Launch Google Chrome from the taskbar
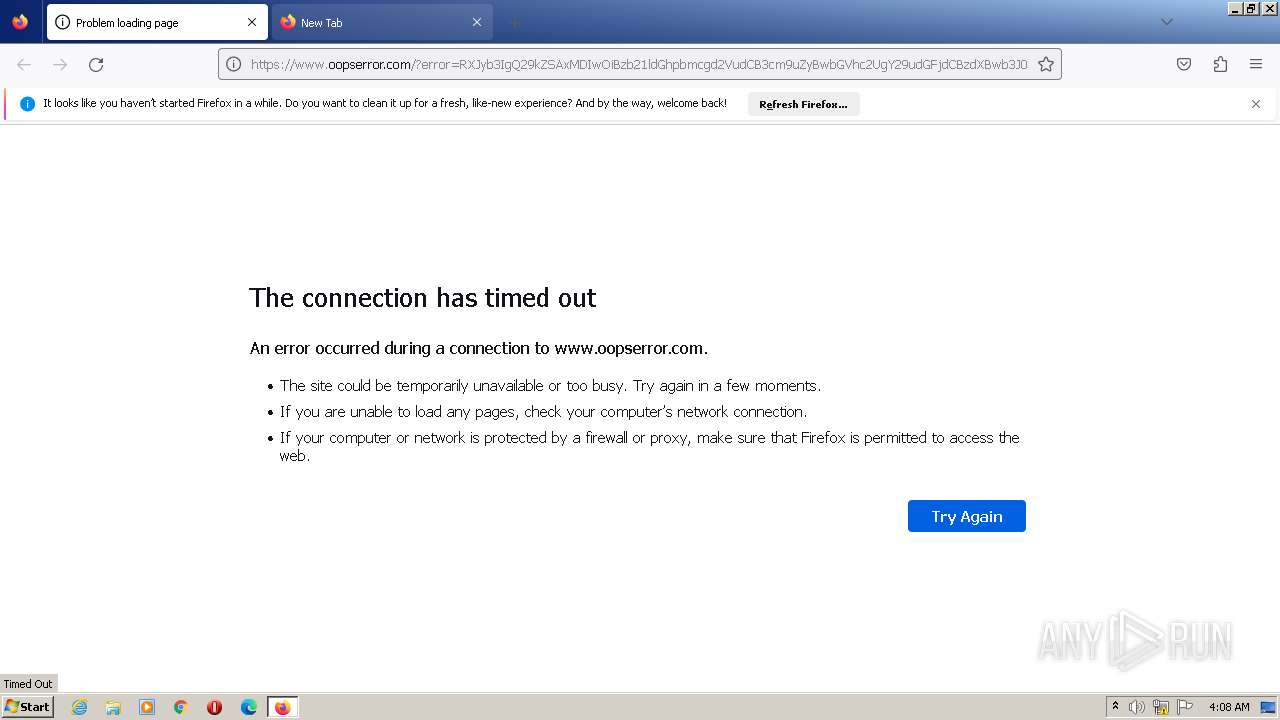1280x720 pixels. pos(181,707)
